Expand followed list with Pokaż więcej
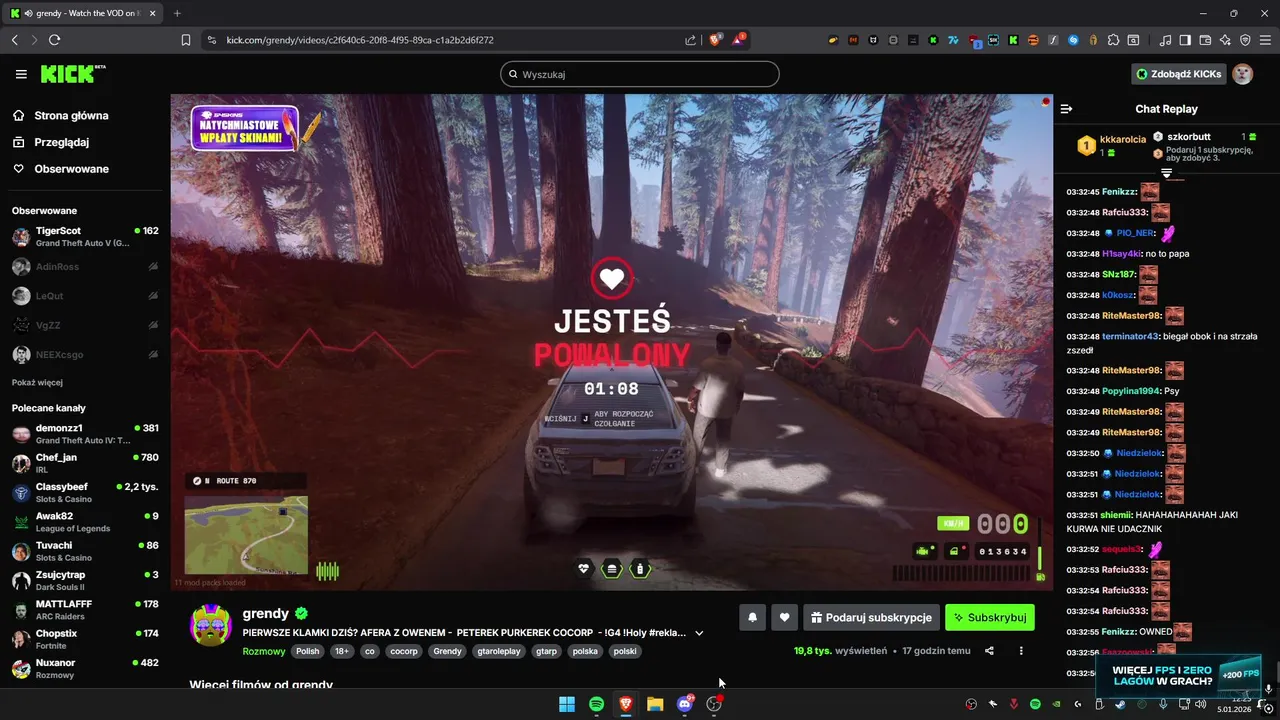This screenshot has height=720, width=1280. click(37, 382)
